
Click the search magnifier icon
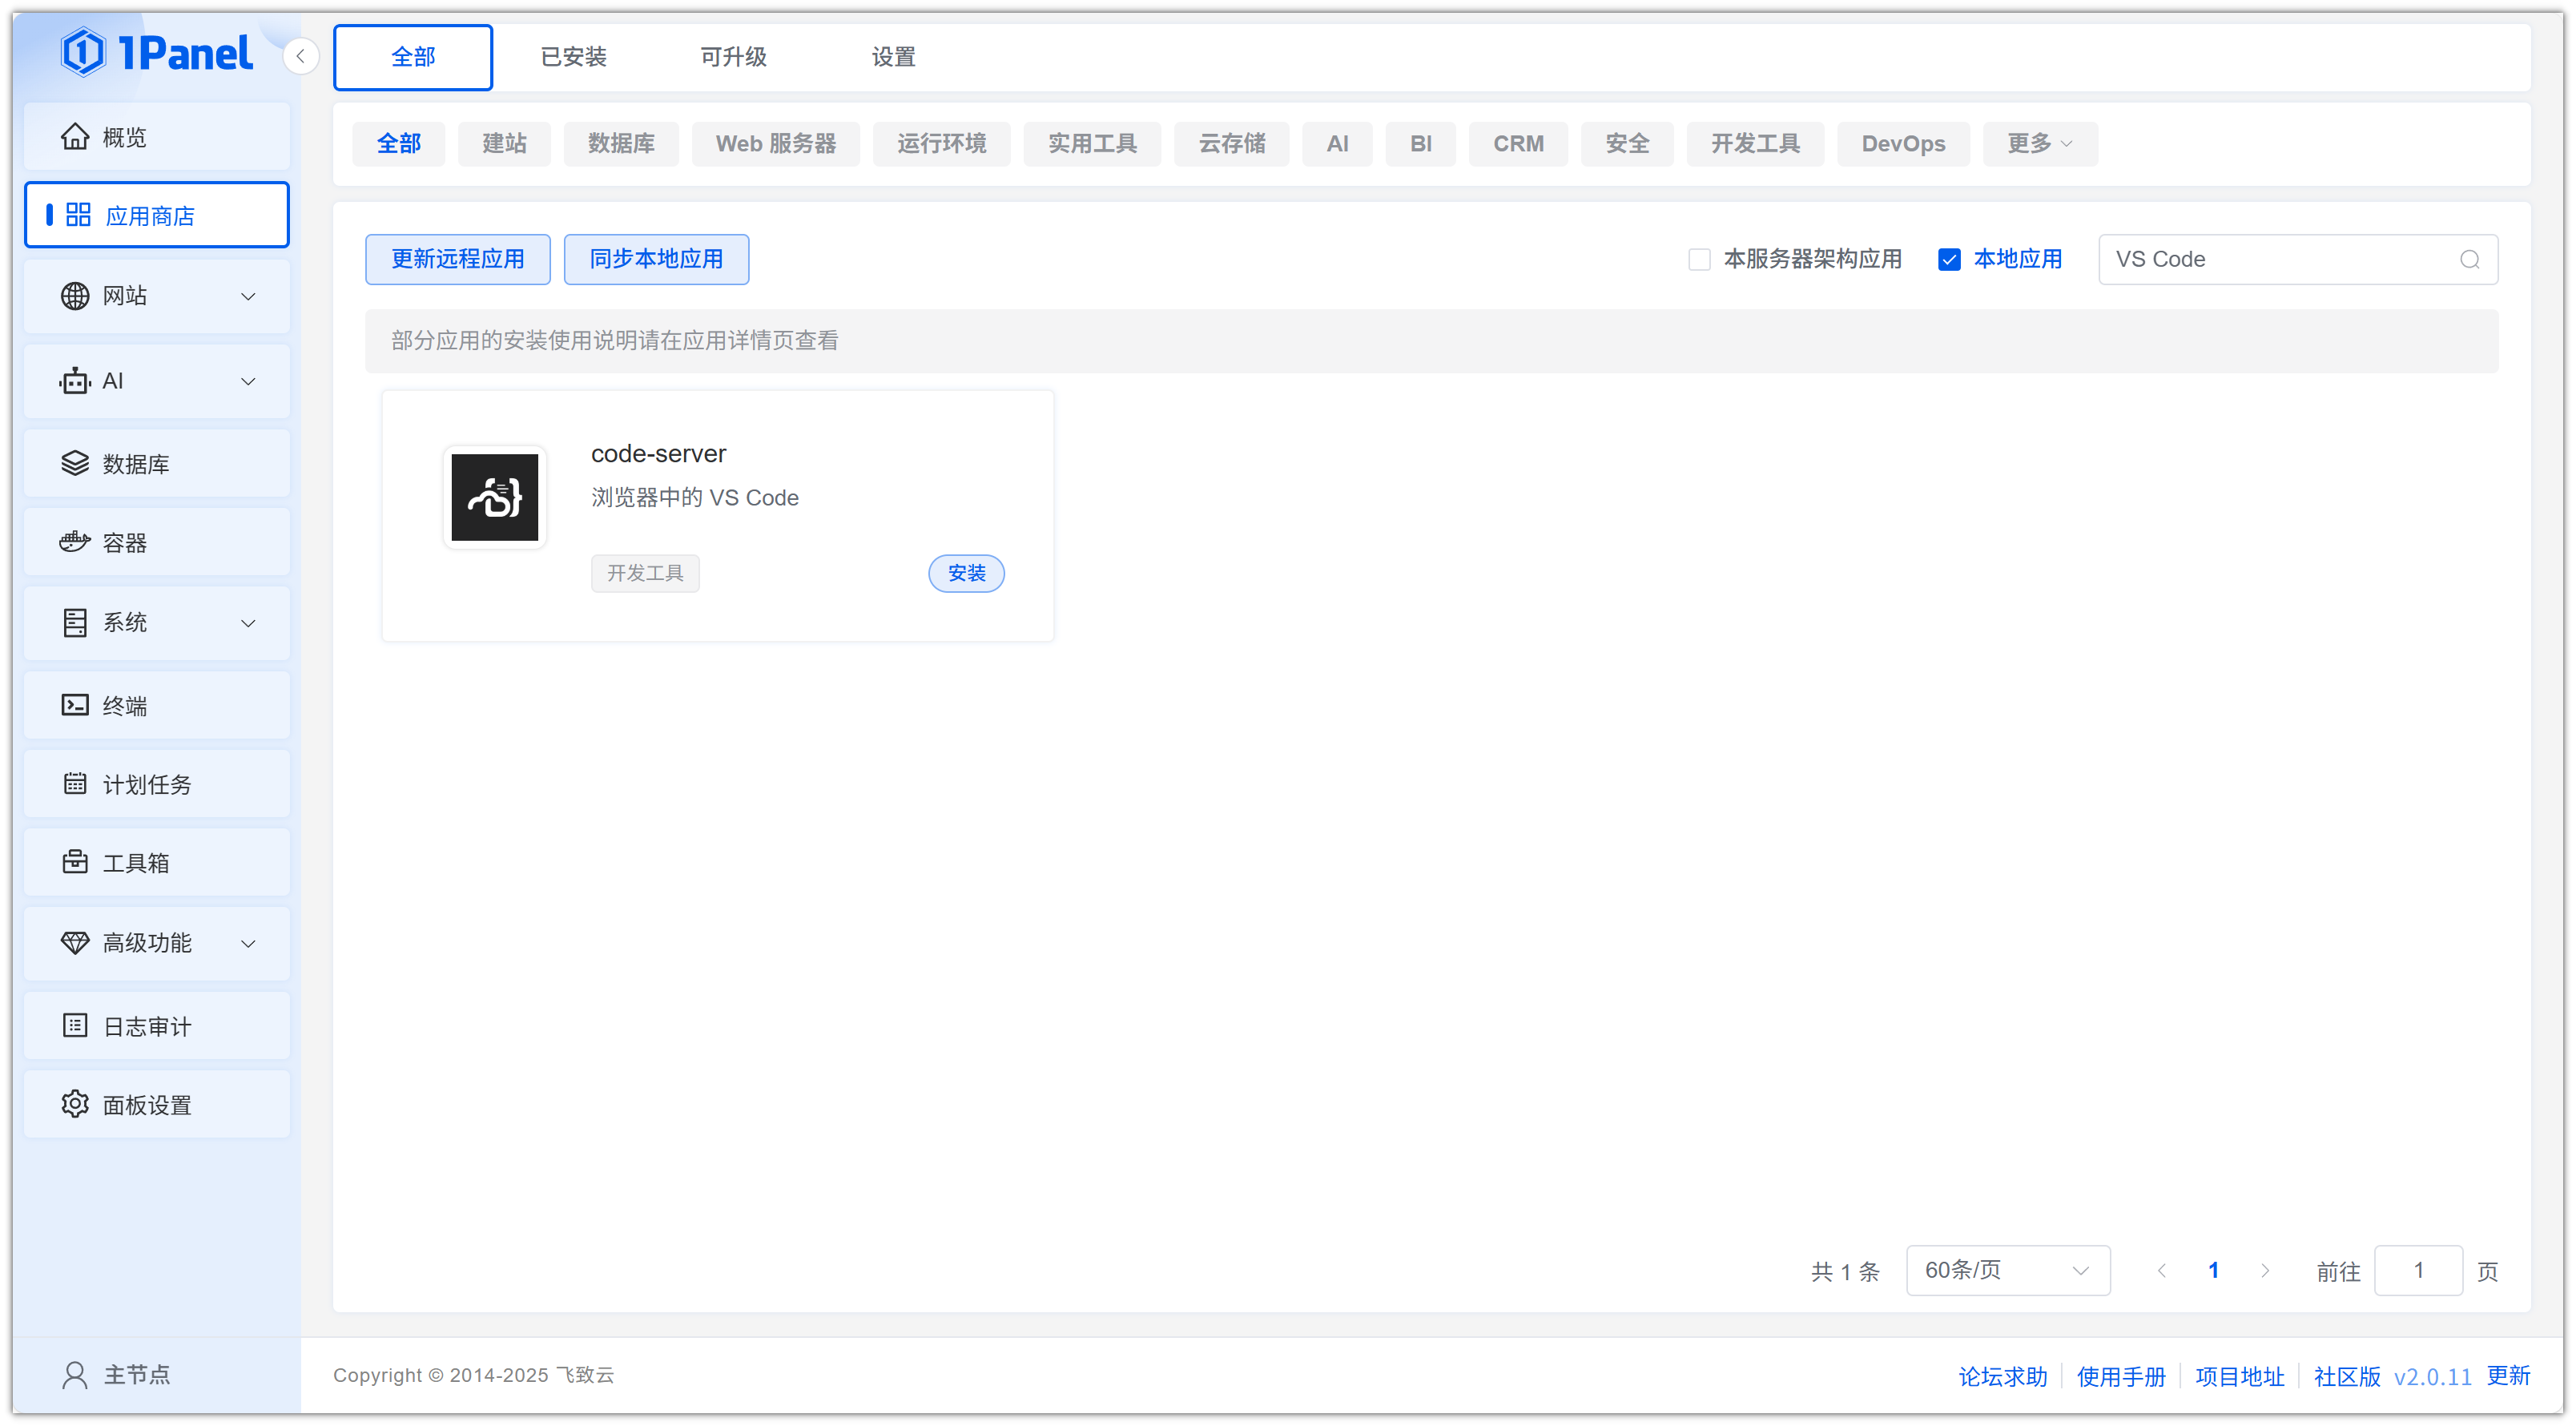tap(2469, 260)
